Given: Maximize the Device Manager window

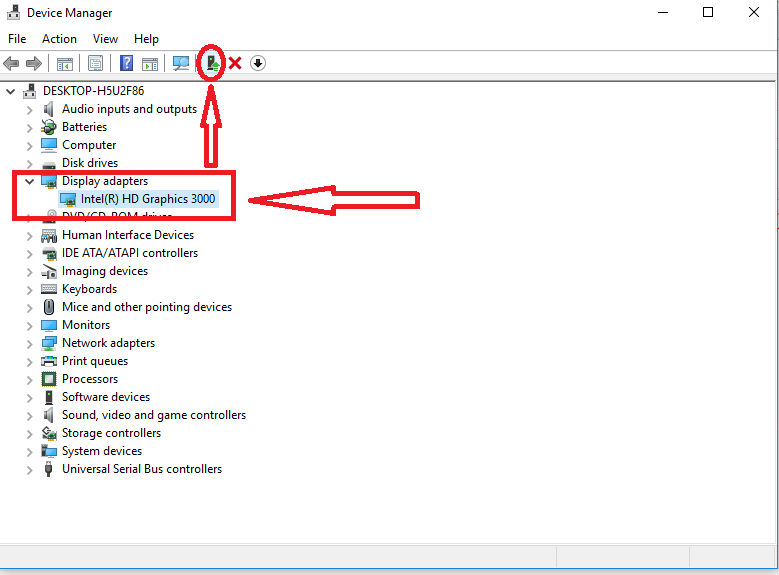Looking at the screenshot, I should [x=708, y=12].
